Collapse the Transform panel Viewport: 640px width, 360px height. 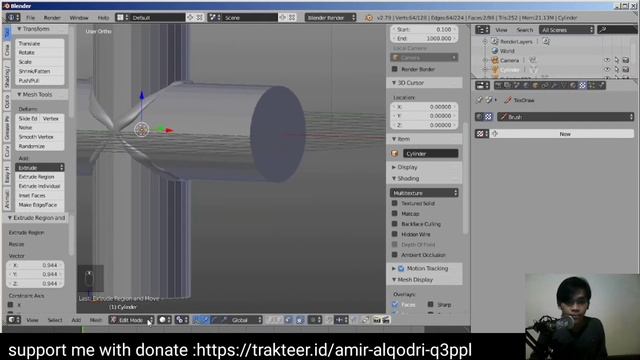click(19, 29)
